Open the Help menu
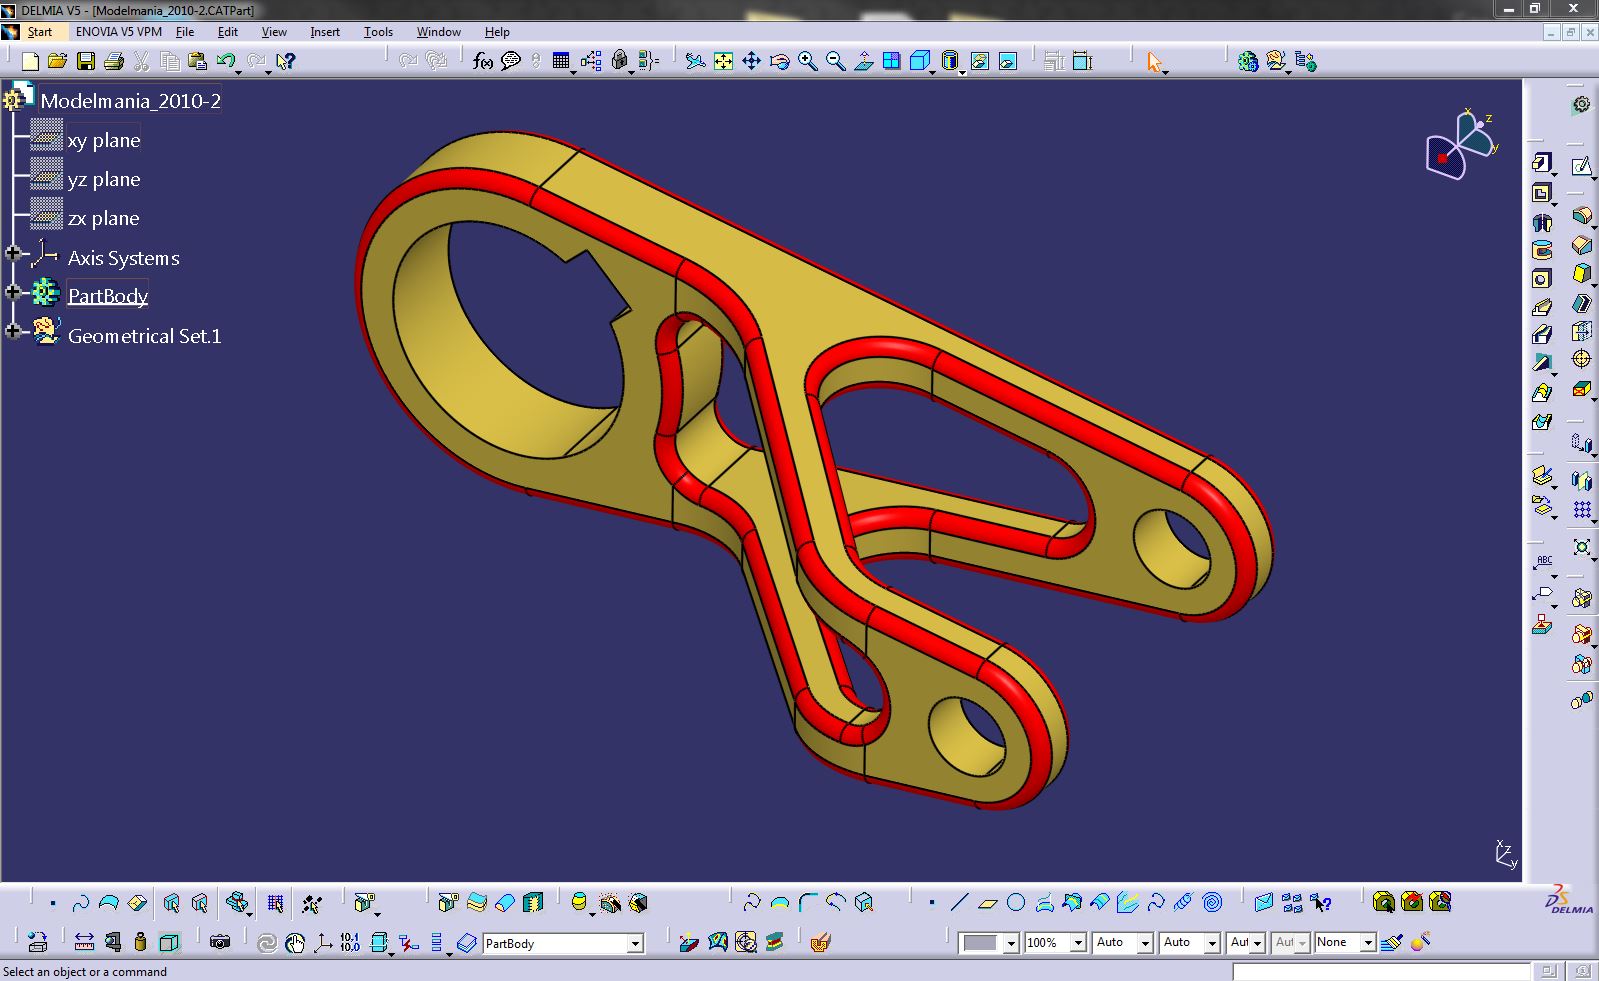Screen dimensions: 1599x981 pos(497,31)
